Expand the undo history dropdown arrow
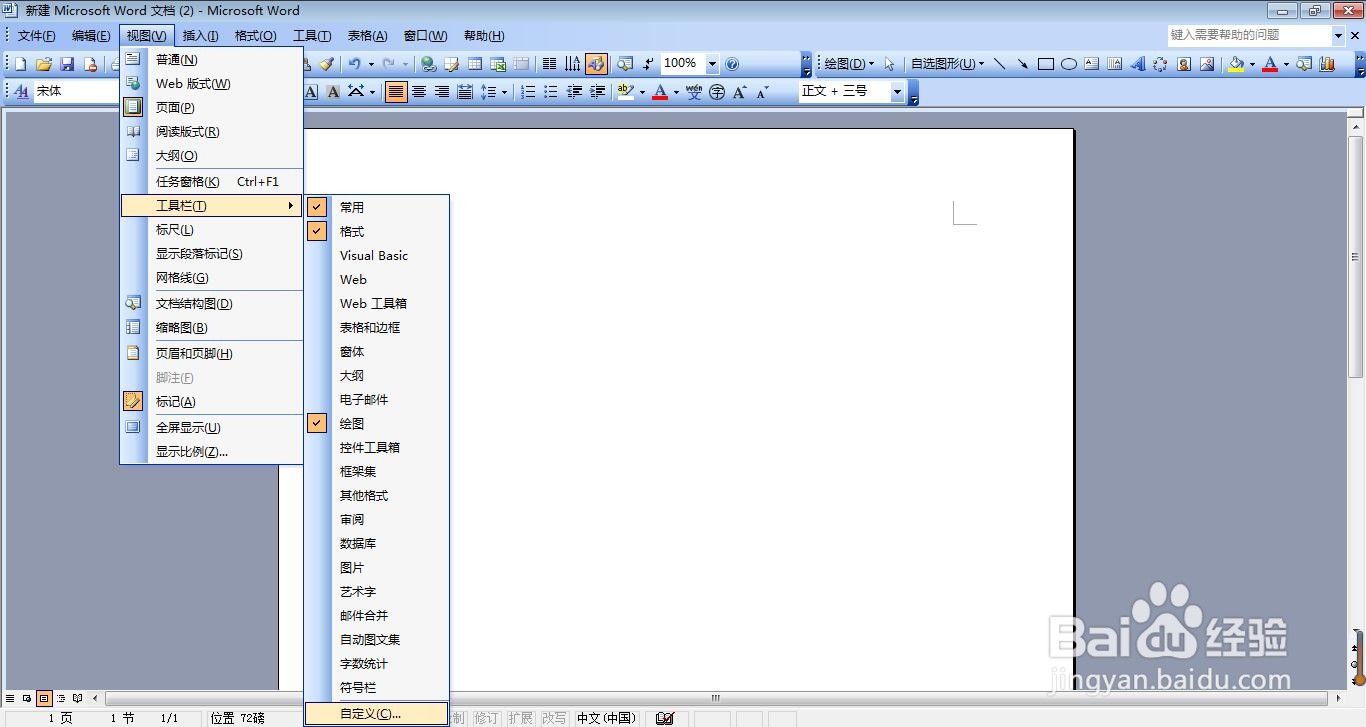 tap(371, 64)
